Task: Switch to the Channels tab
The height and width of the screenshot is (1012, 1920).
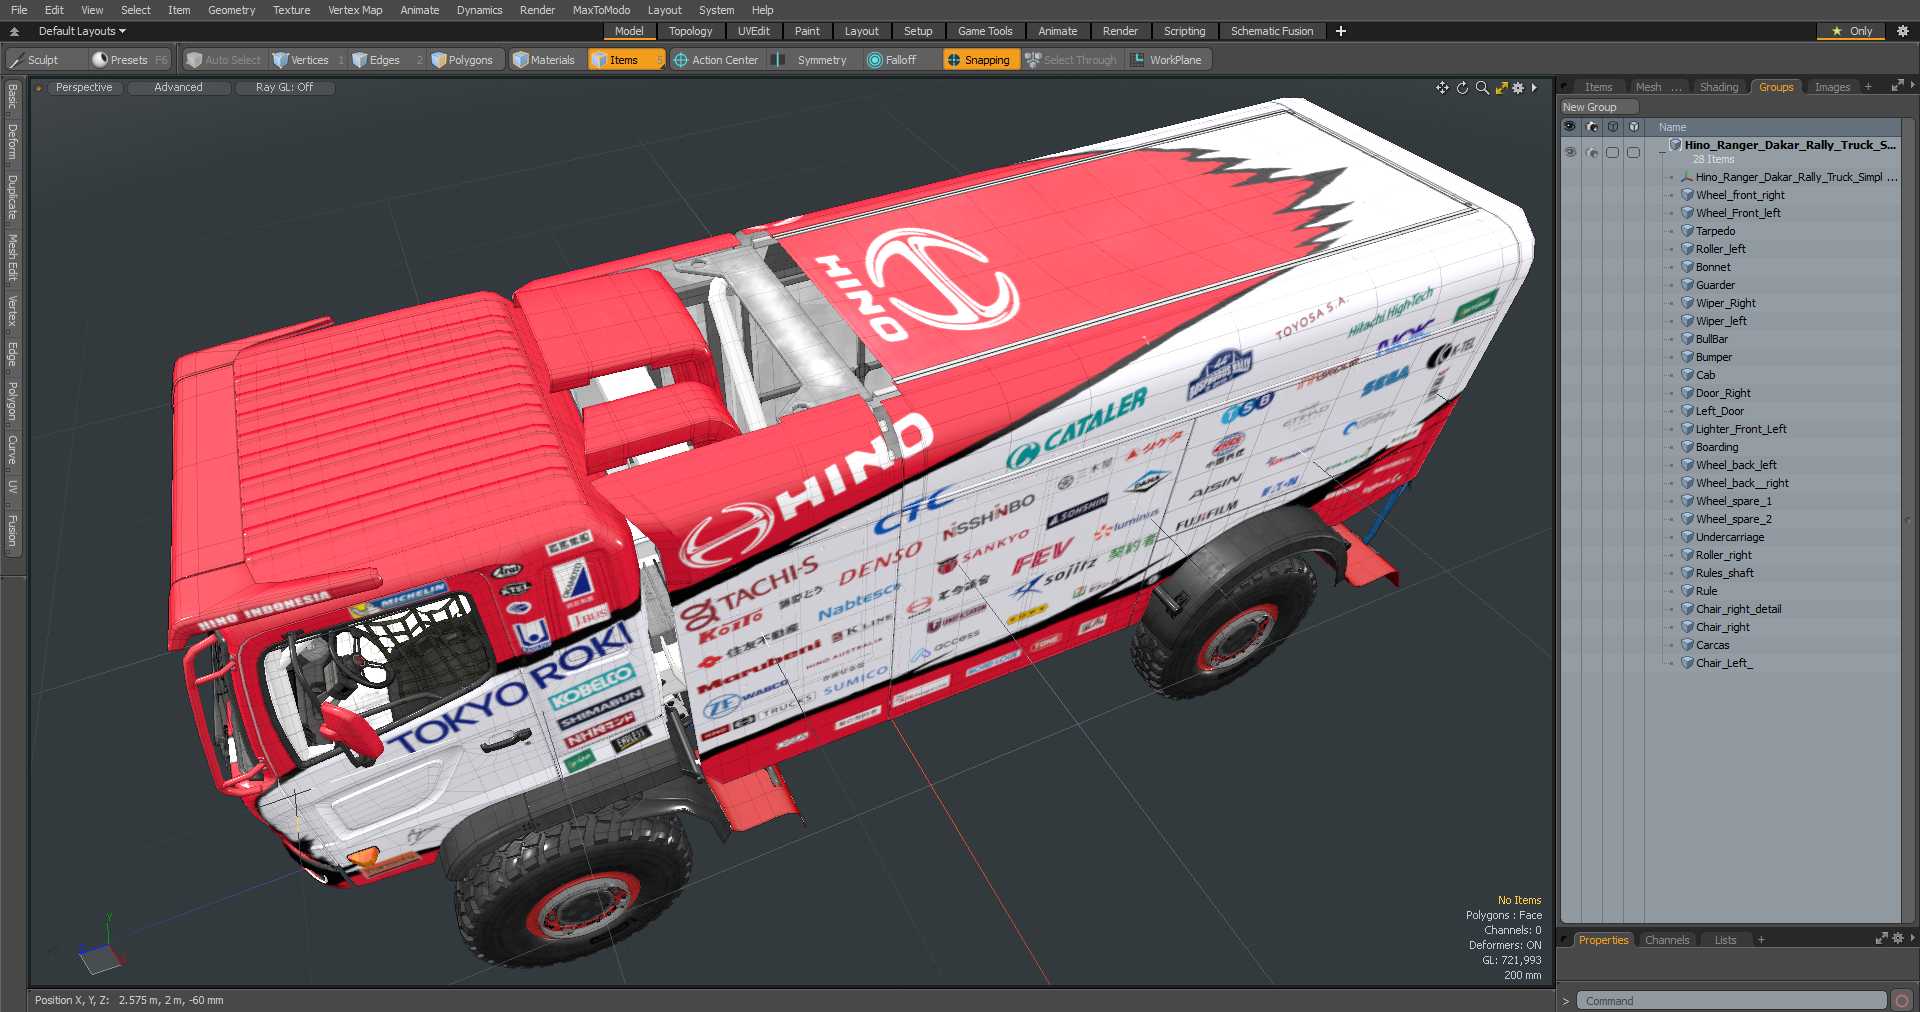Action: (1667, 940)
